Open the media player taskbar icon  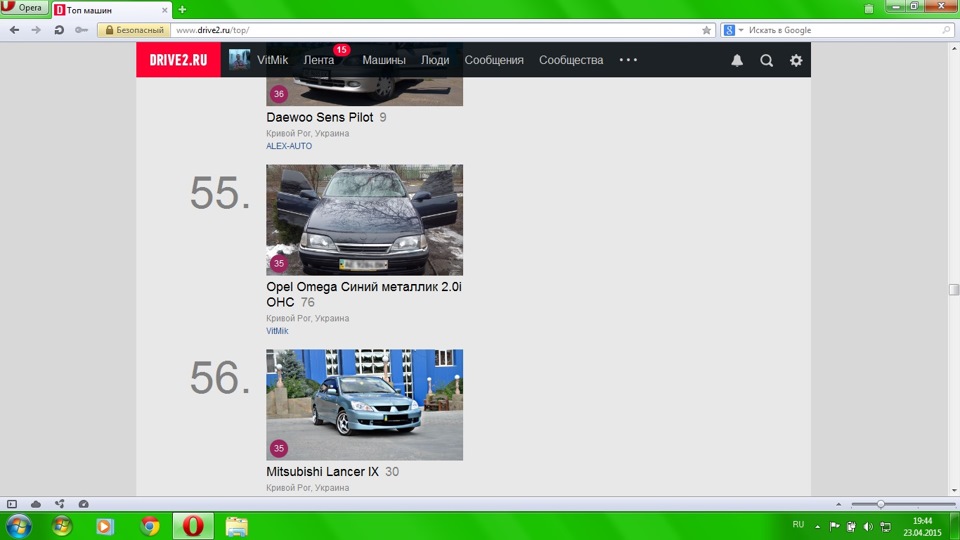(x=105, y=526)
